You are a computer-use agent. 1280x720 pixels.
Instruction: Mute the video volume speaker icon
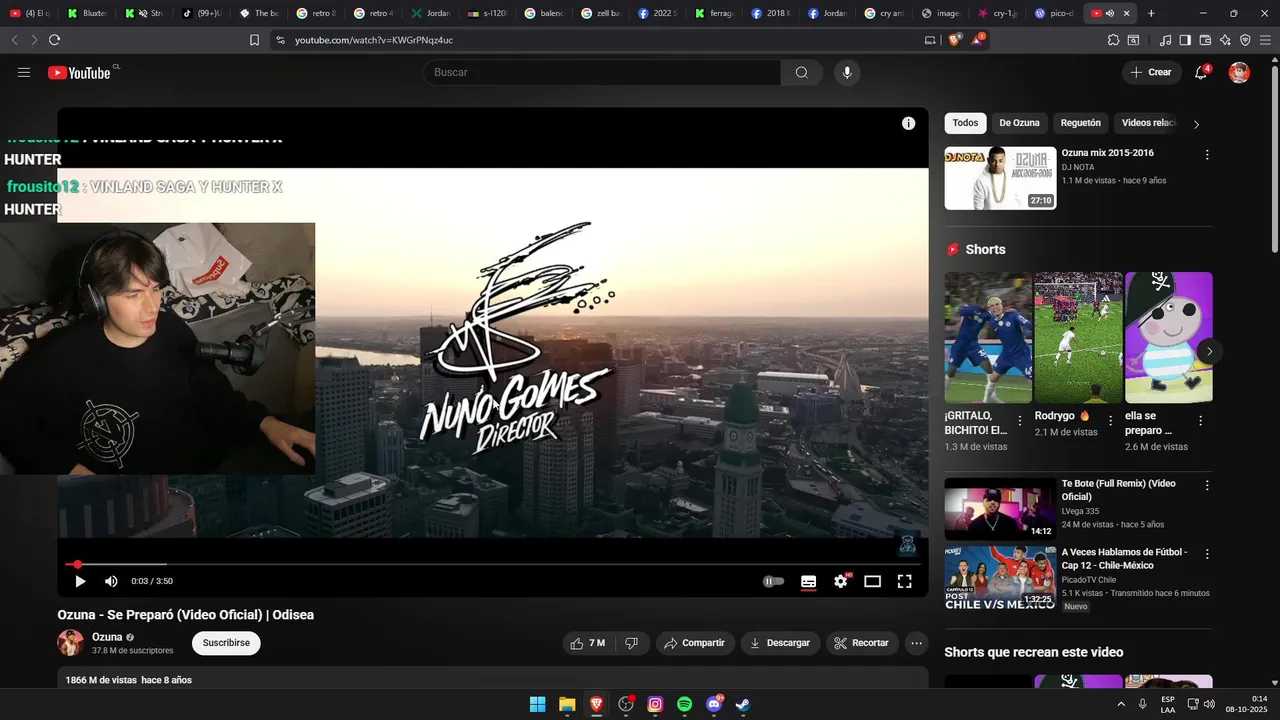111,581
